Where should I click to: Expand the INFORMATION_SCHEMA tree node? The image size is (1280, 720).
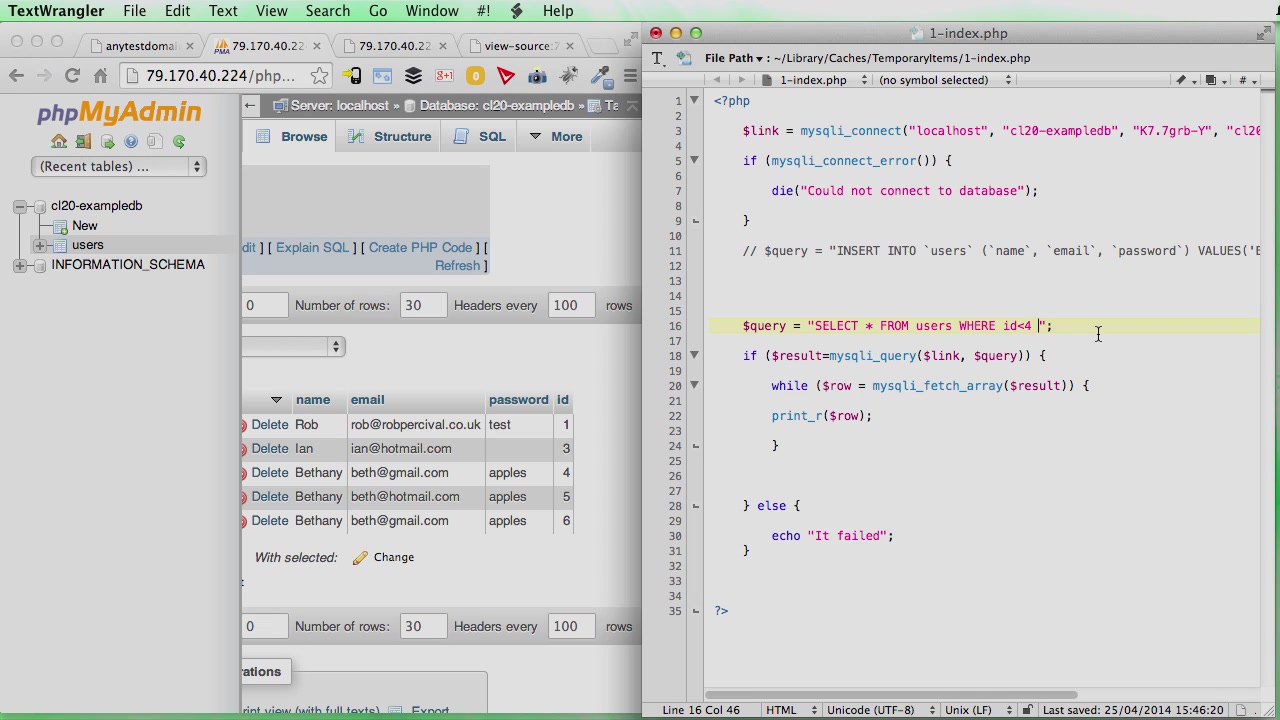[19, 265]
